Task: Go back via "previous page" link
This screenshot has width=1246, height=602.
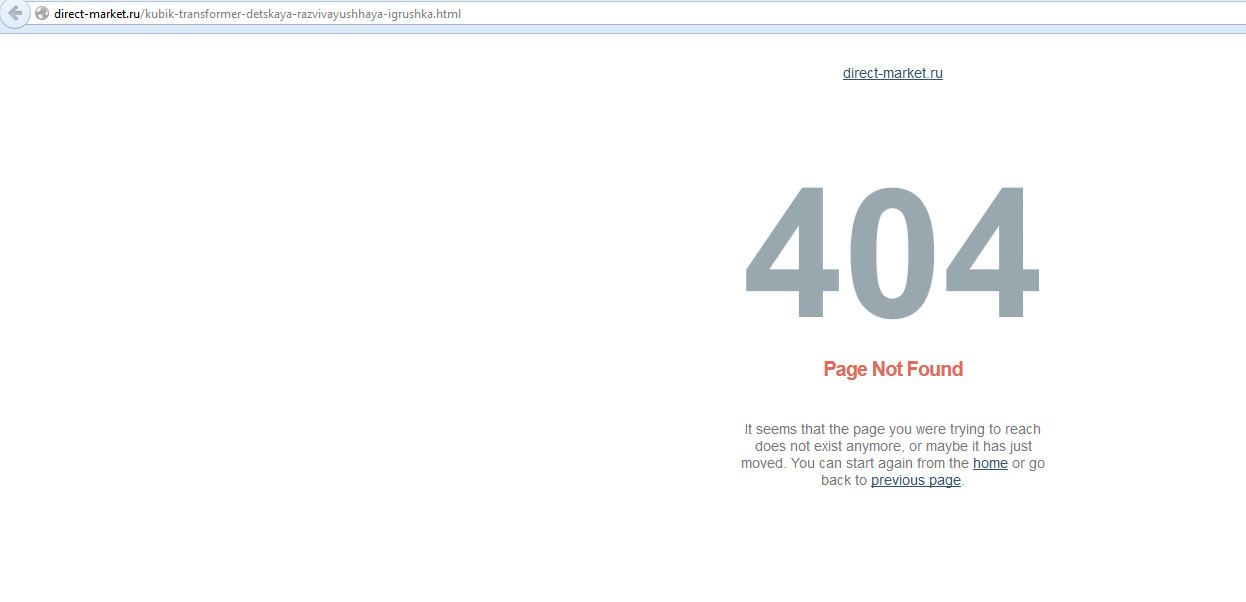Action: pos(916,480)
